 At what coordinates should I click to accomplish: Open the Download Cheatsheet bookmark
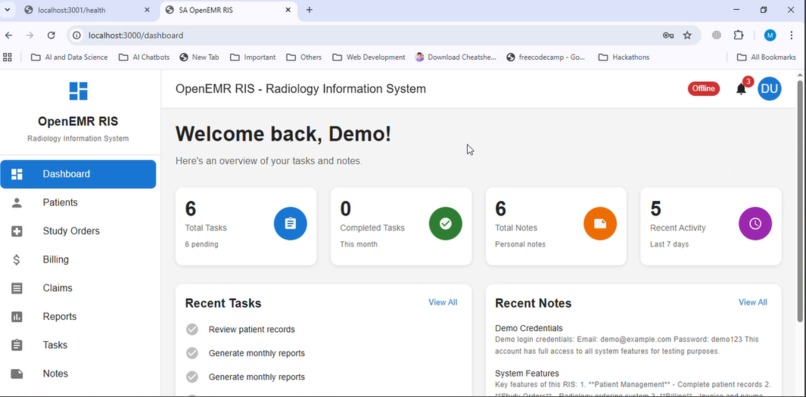[455, 57]
